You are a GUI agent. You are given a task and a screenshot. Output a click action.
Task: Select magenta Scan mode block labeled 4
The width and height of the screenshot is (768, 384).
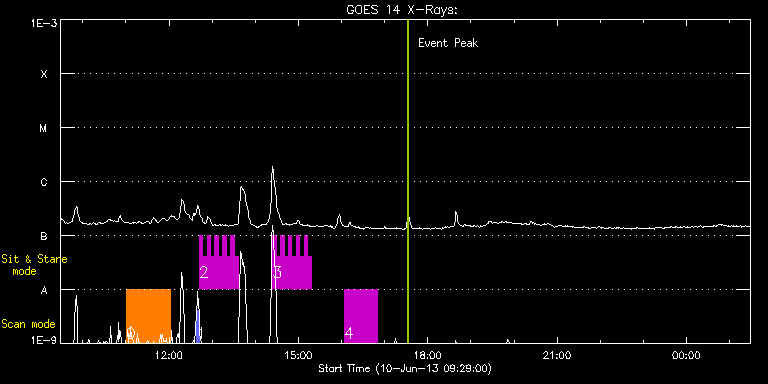tap(361, 316)
